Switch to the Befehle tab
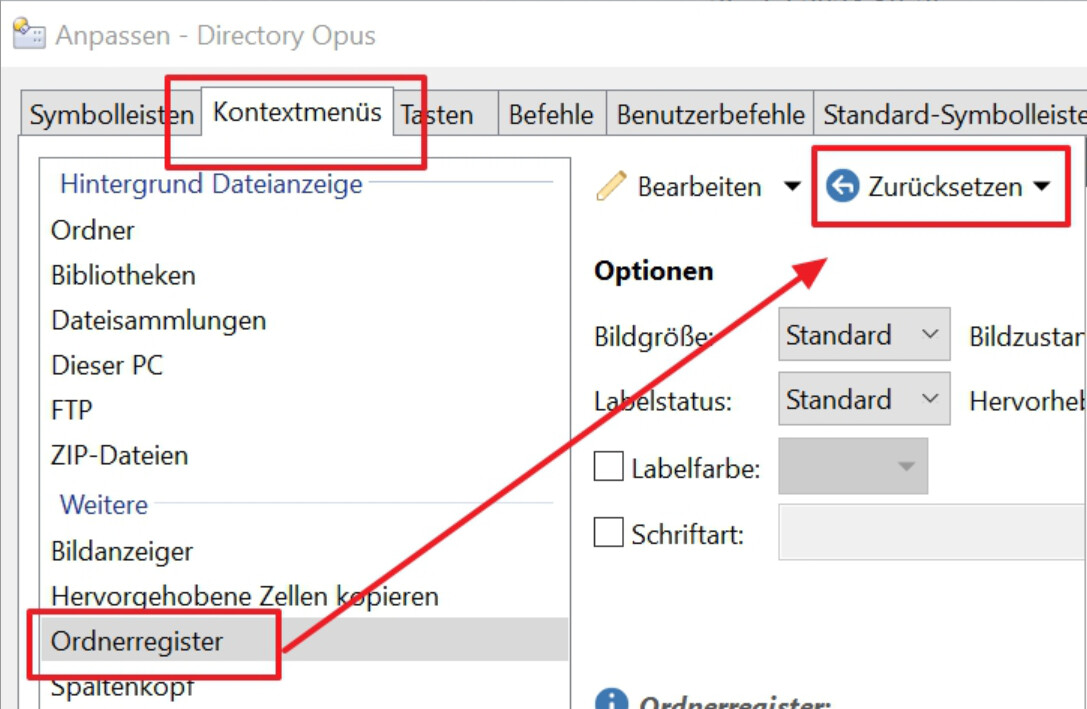The height and width of the screenshot is (709, 1087). (x=552, y=114)
